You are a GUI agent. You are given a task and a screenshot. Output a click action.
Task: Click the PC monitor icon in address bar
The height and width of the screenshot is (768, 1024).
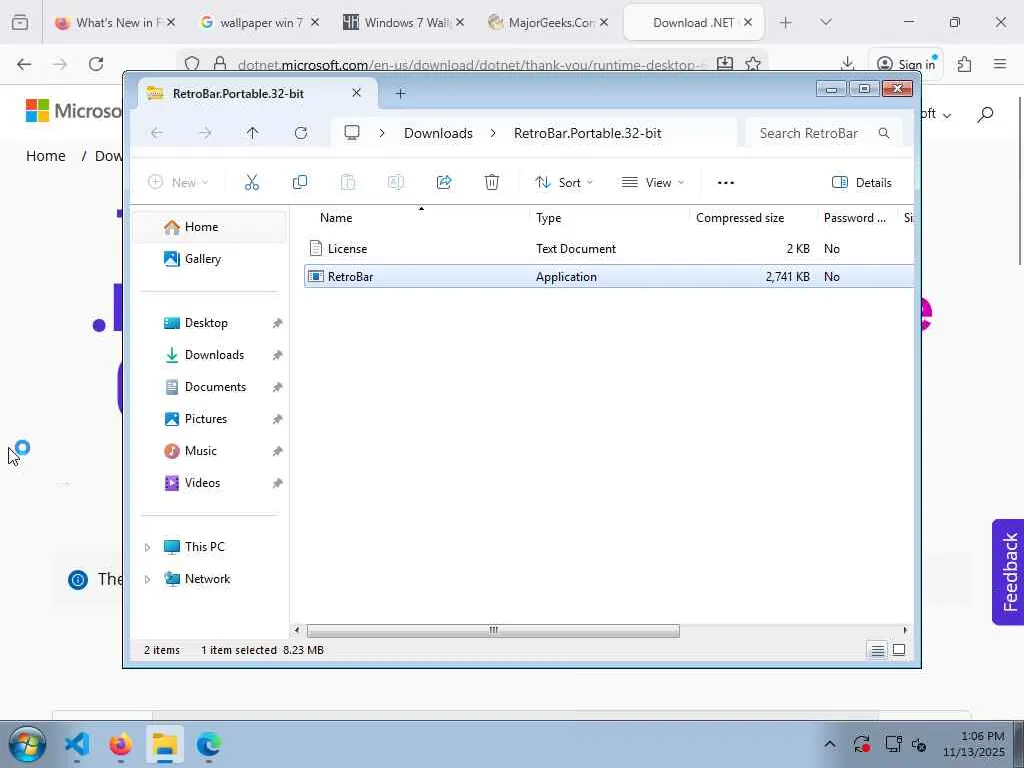[x=352, y=133]
